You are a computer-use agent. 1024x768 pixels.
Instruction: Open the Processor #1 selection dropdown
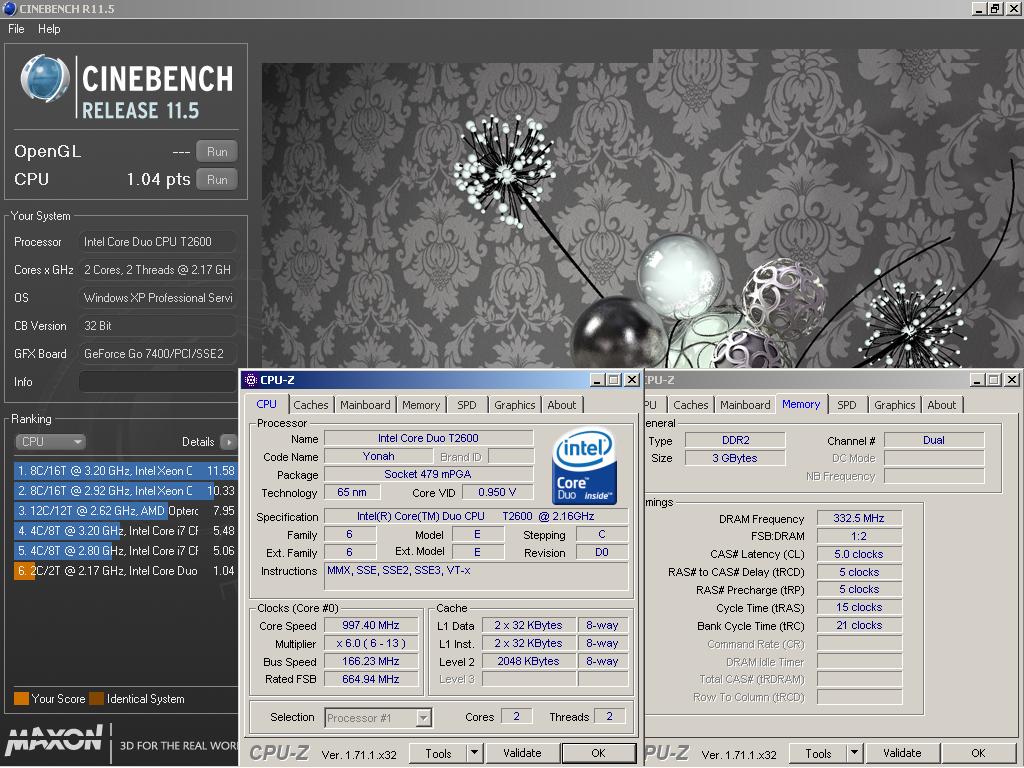(424, 718)
